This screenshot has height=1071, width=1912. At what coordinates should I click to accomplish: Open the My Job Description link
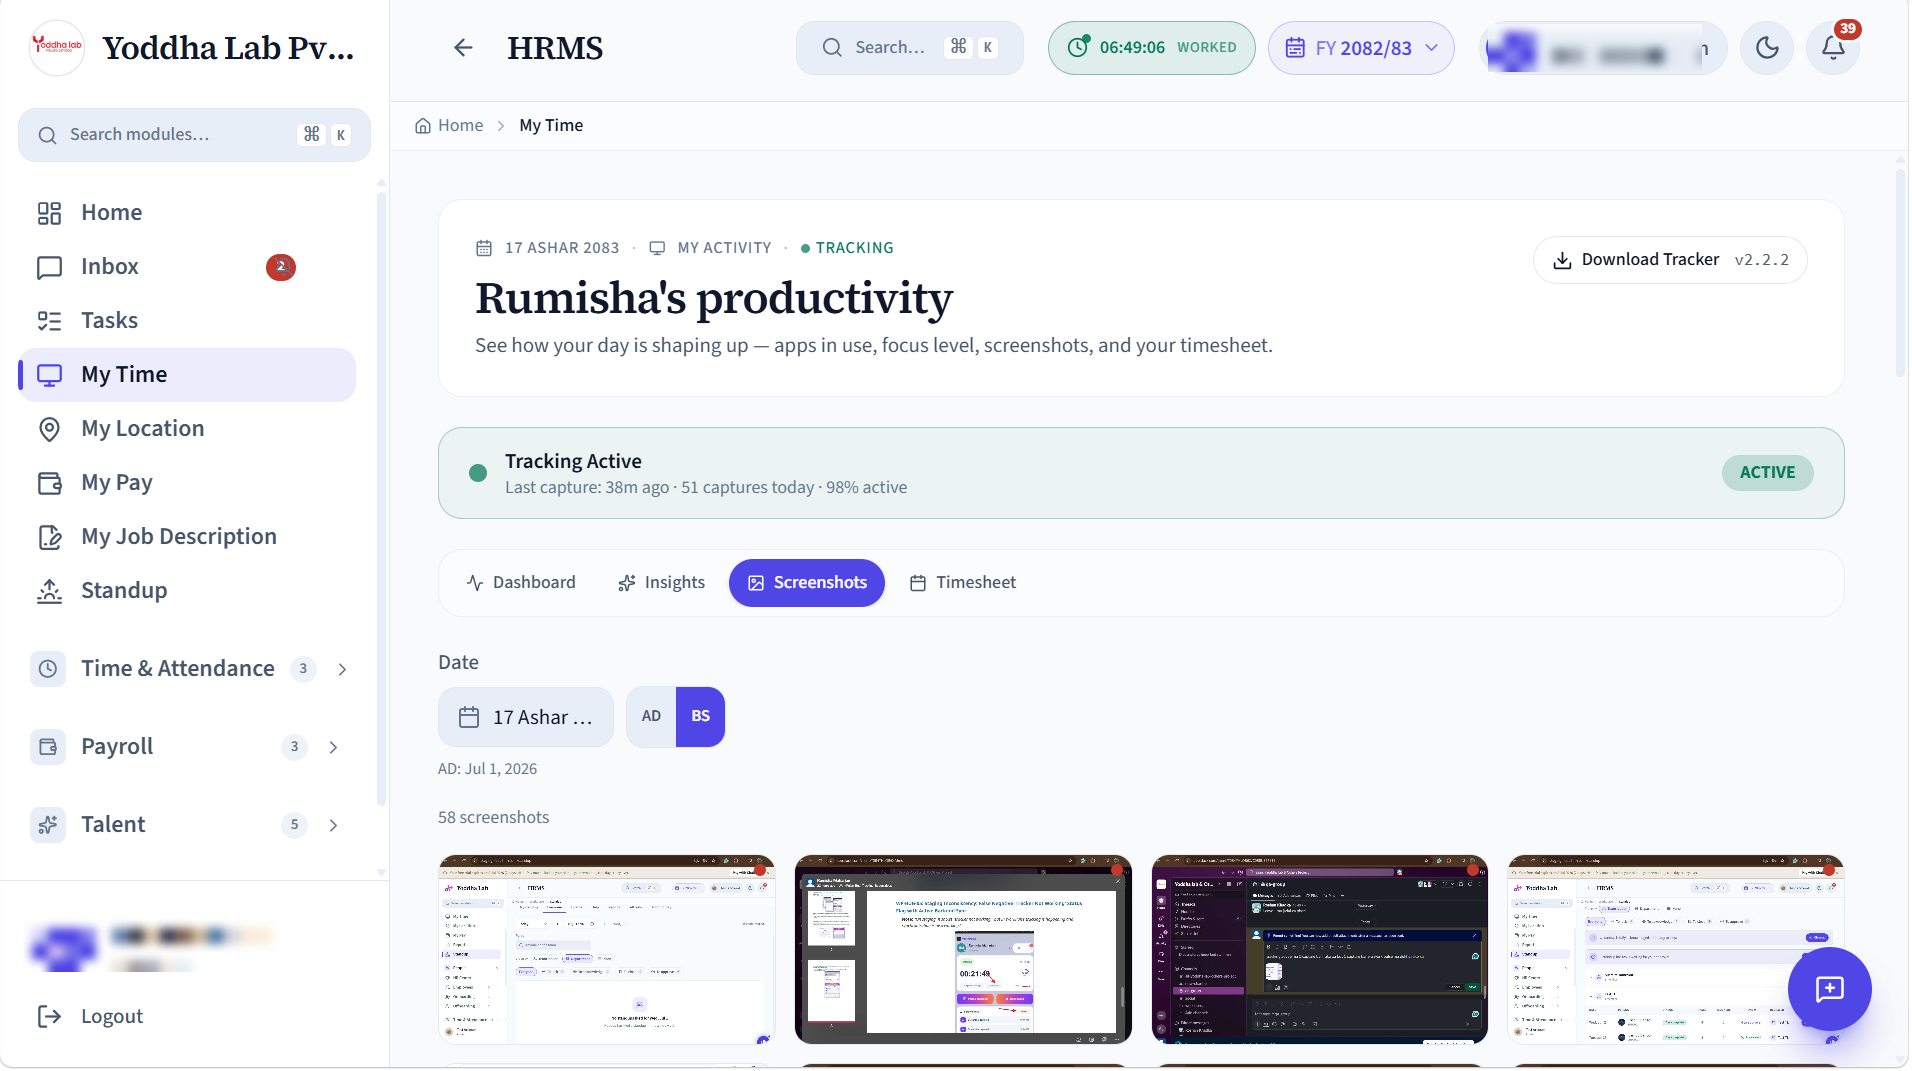click(x=187, y=537)
